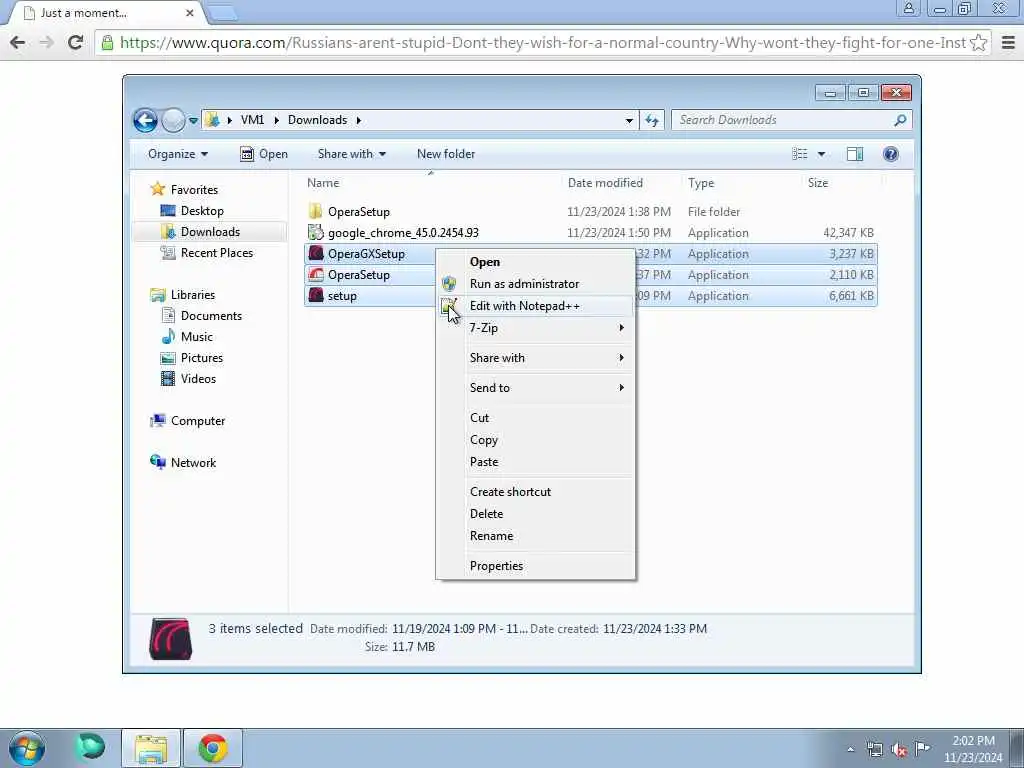Image resolution: width=1024 pixels, height=768 pixels.
Task: Choose Copy from the context menu
Action: coord(535,440)
